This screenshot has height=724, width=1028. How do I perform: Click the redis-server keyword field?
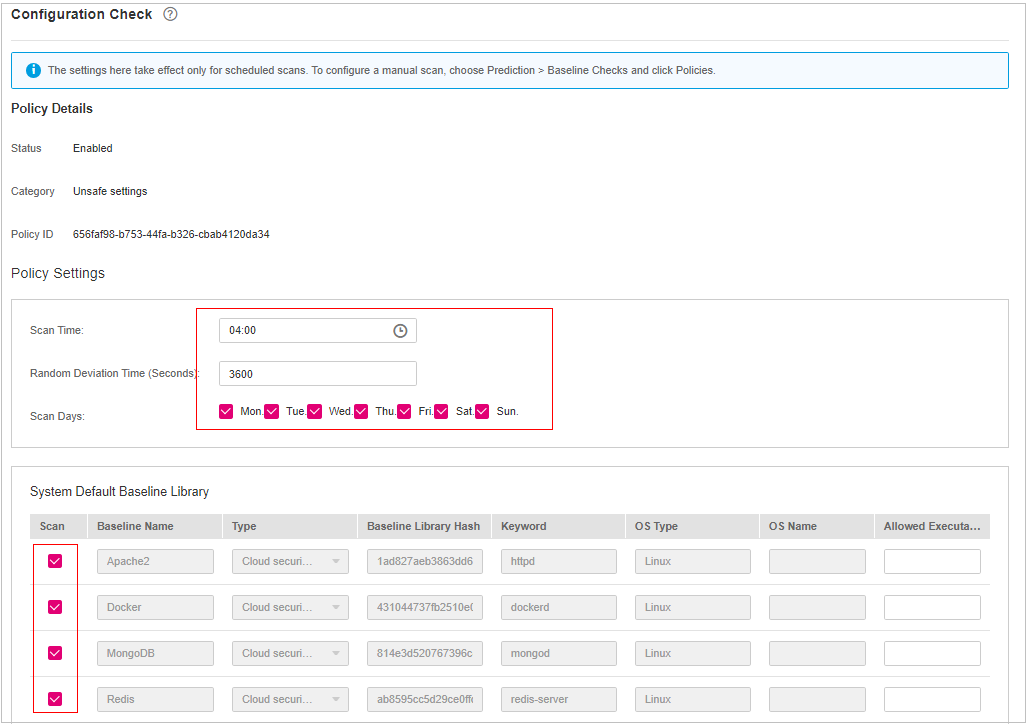click(x=559, y=699)
